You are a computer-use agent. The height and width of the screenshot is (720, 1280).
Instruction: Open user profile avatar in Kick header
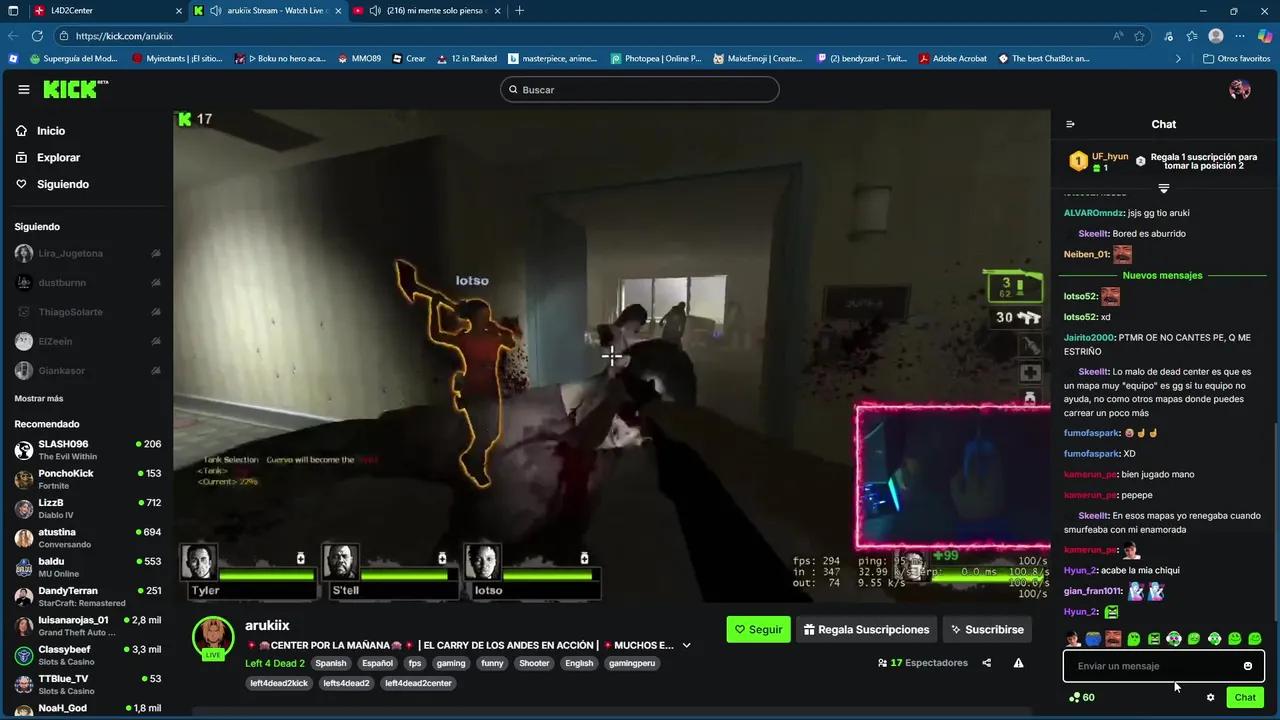point(1239,89)
